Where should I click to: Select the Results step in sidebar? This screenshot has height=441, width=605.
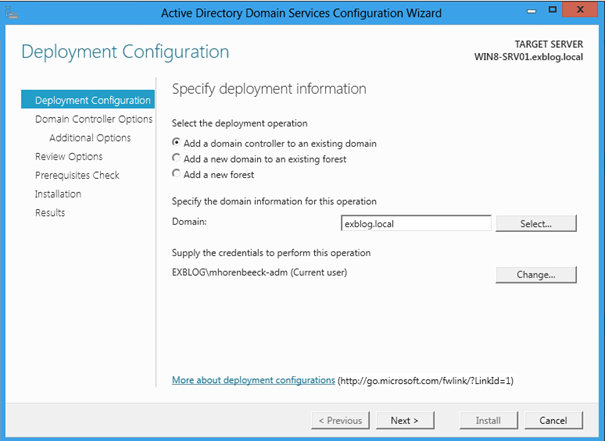pos(50,213)
